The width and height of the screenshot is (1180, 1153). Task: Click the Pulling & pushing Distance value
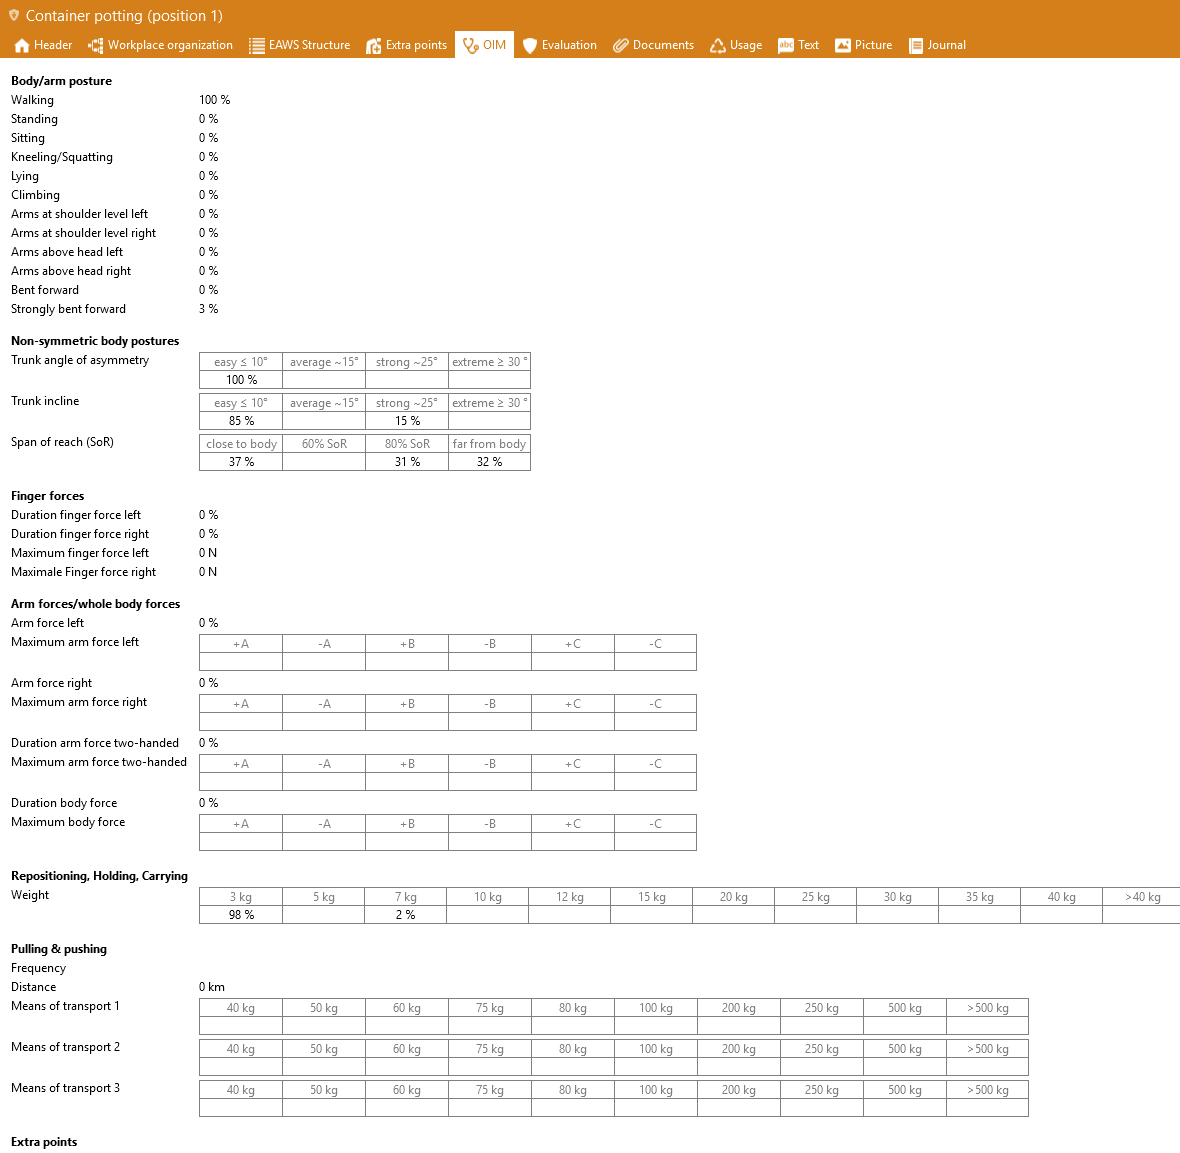(x=212, y=987)
